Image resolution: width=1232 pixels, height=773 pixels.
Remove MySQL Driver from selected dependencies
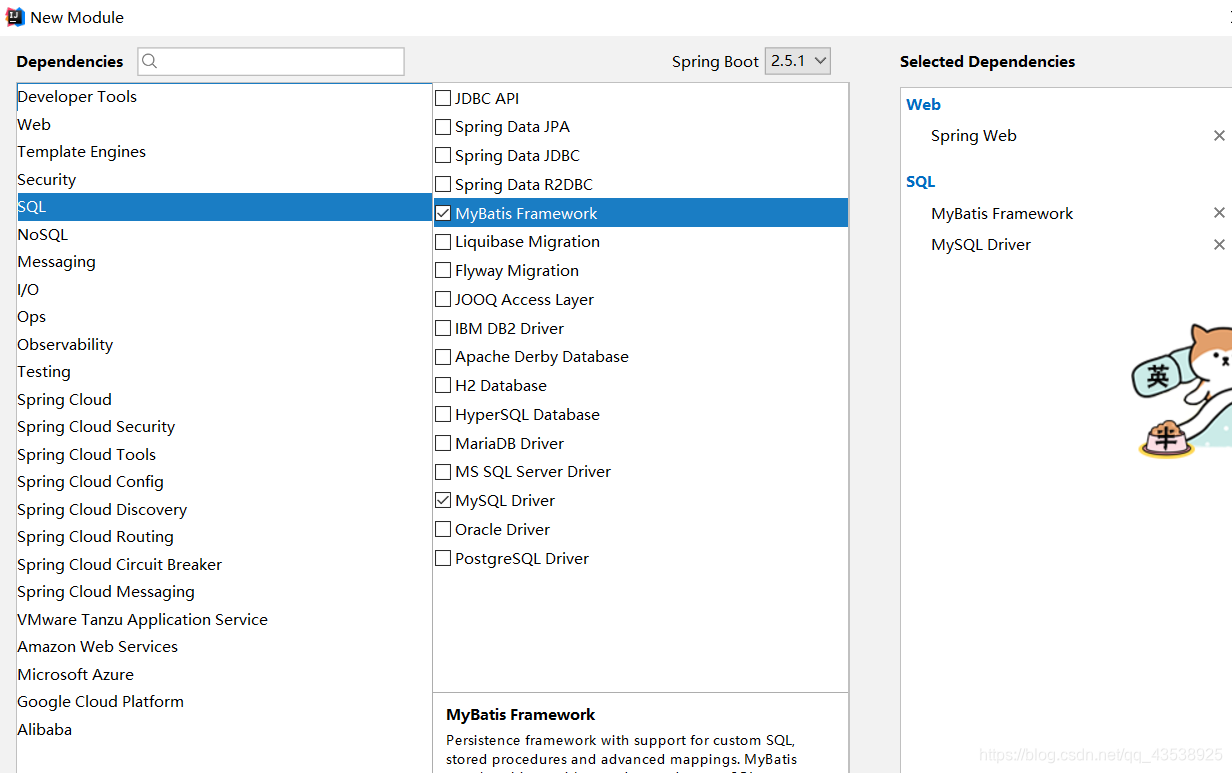tap(1219, 245)
